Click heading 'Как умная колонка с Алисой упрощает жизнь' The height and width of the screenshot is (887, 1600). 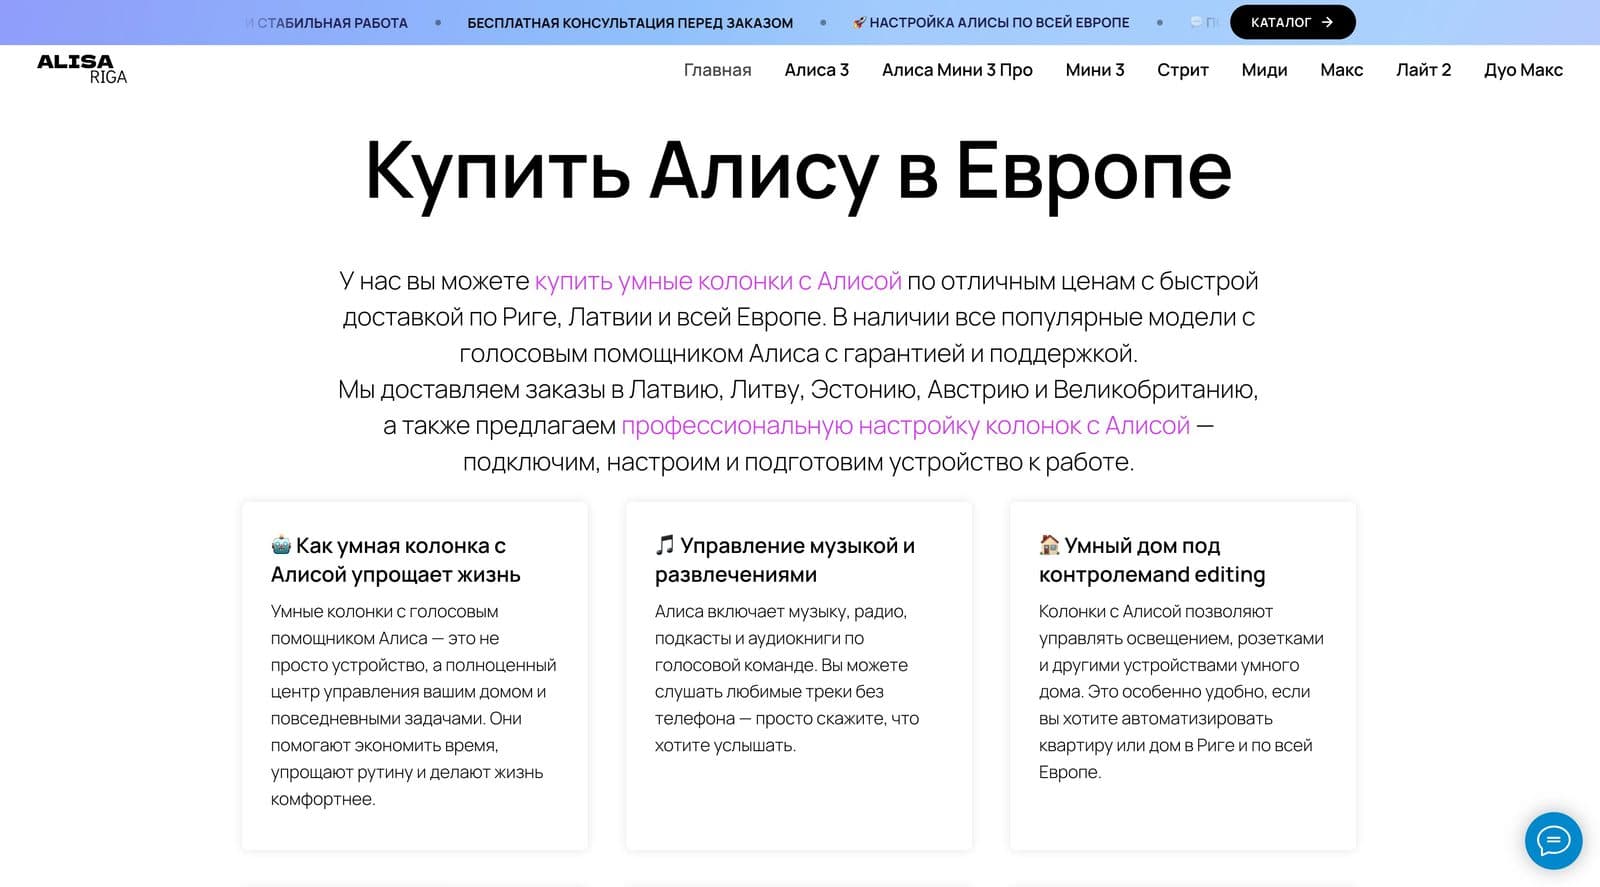click(x=396, y=560)
